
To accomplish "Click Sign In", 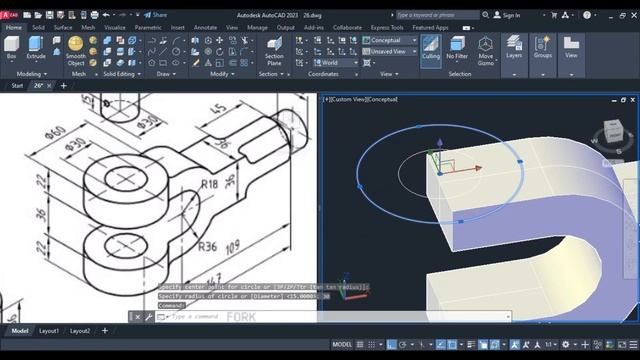I will [507, 15].
